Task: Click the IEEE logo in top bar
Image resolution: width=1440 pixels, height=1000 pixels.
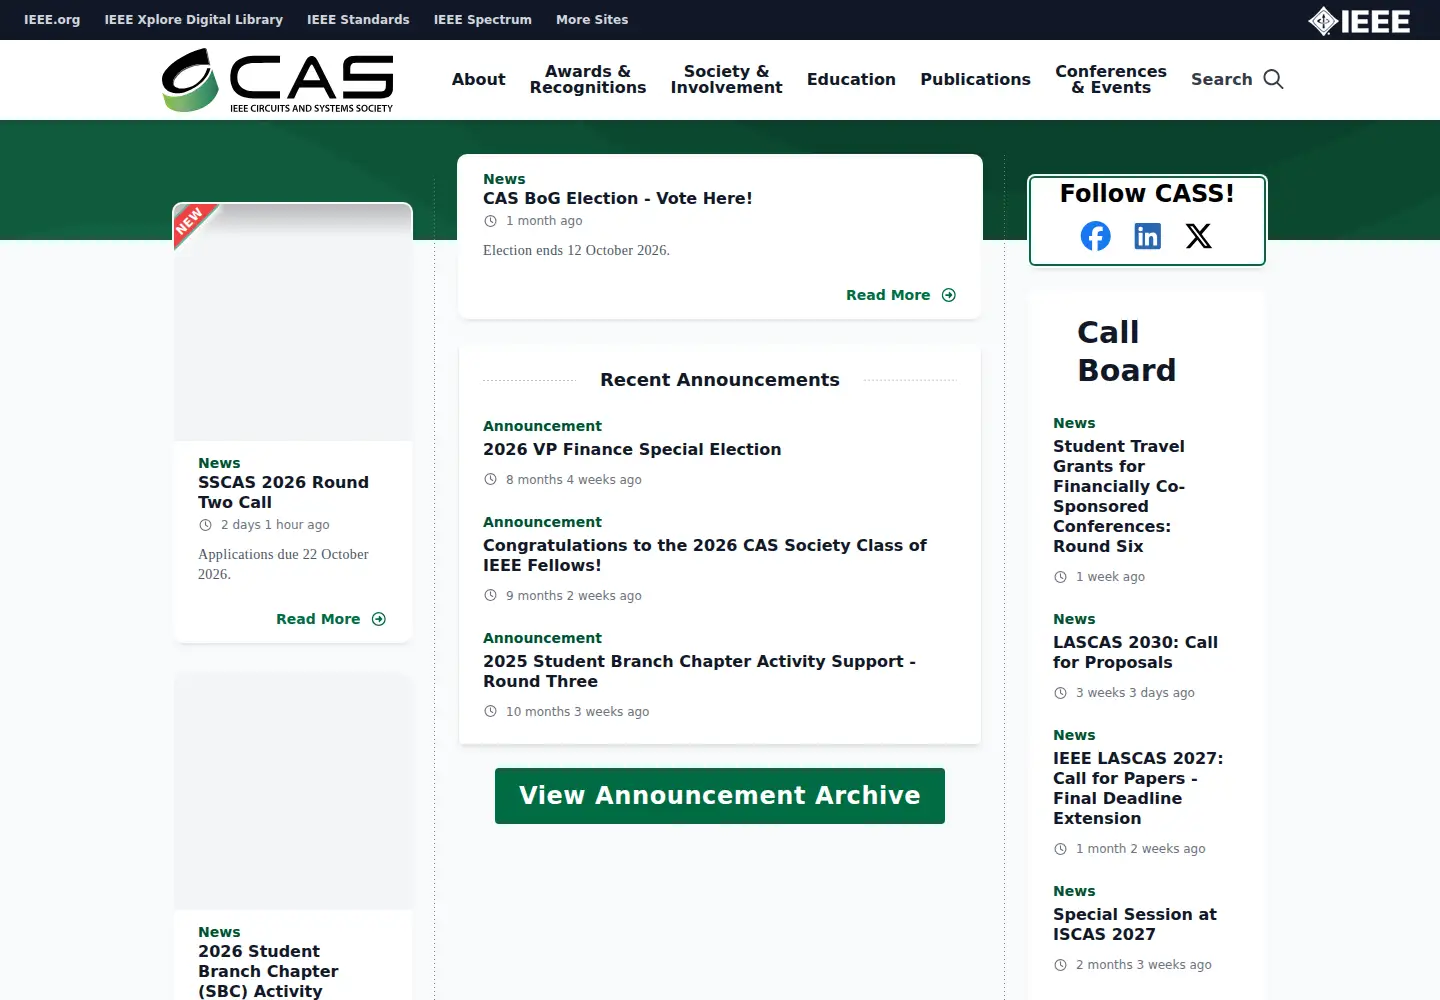Action: [1359, 21]
